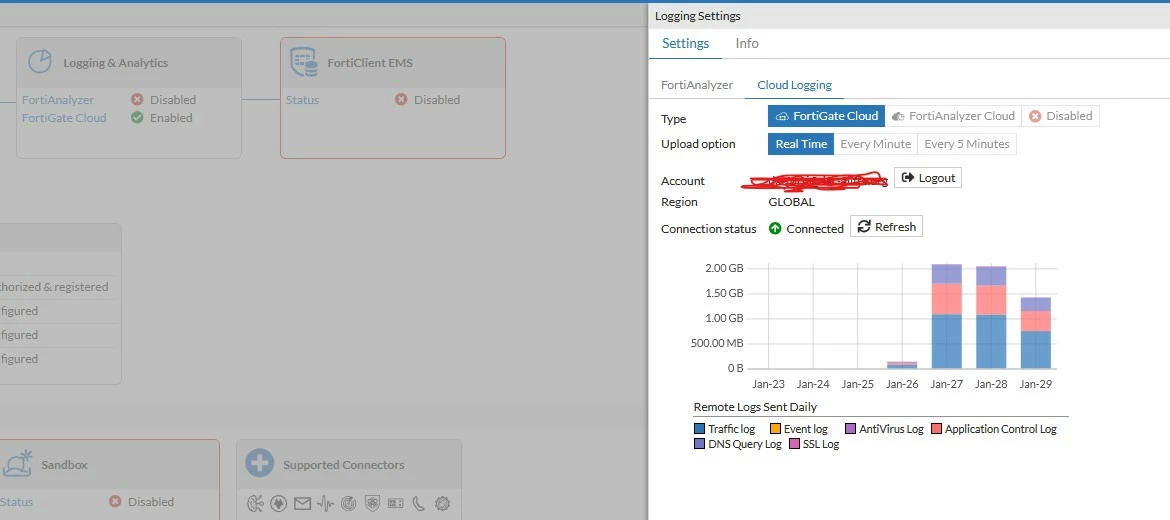1170x520 pixels.
Task: Click the Sandbox disabled status icon
Action: 115,501
